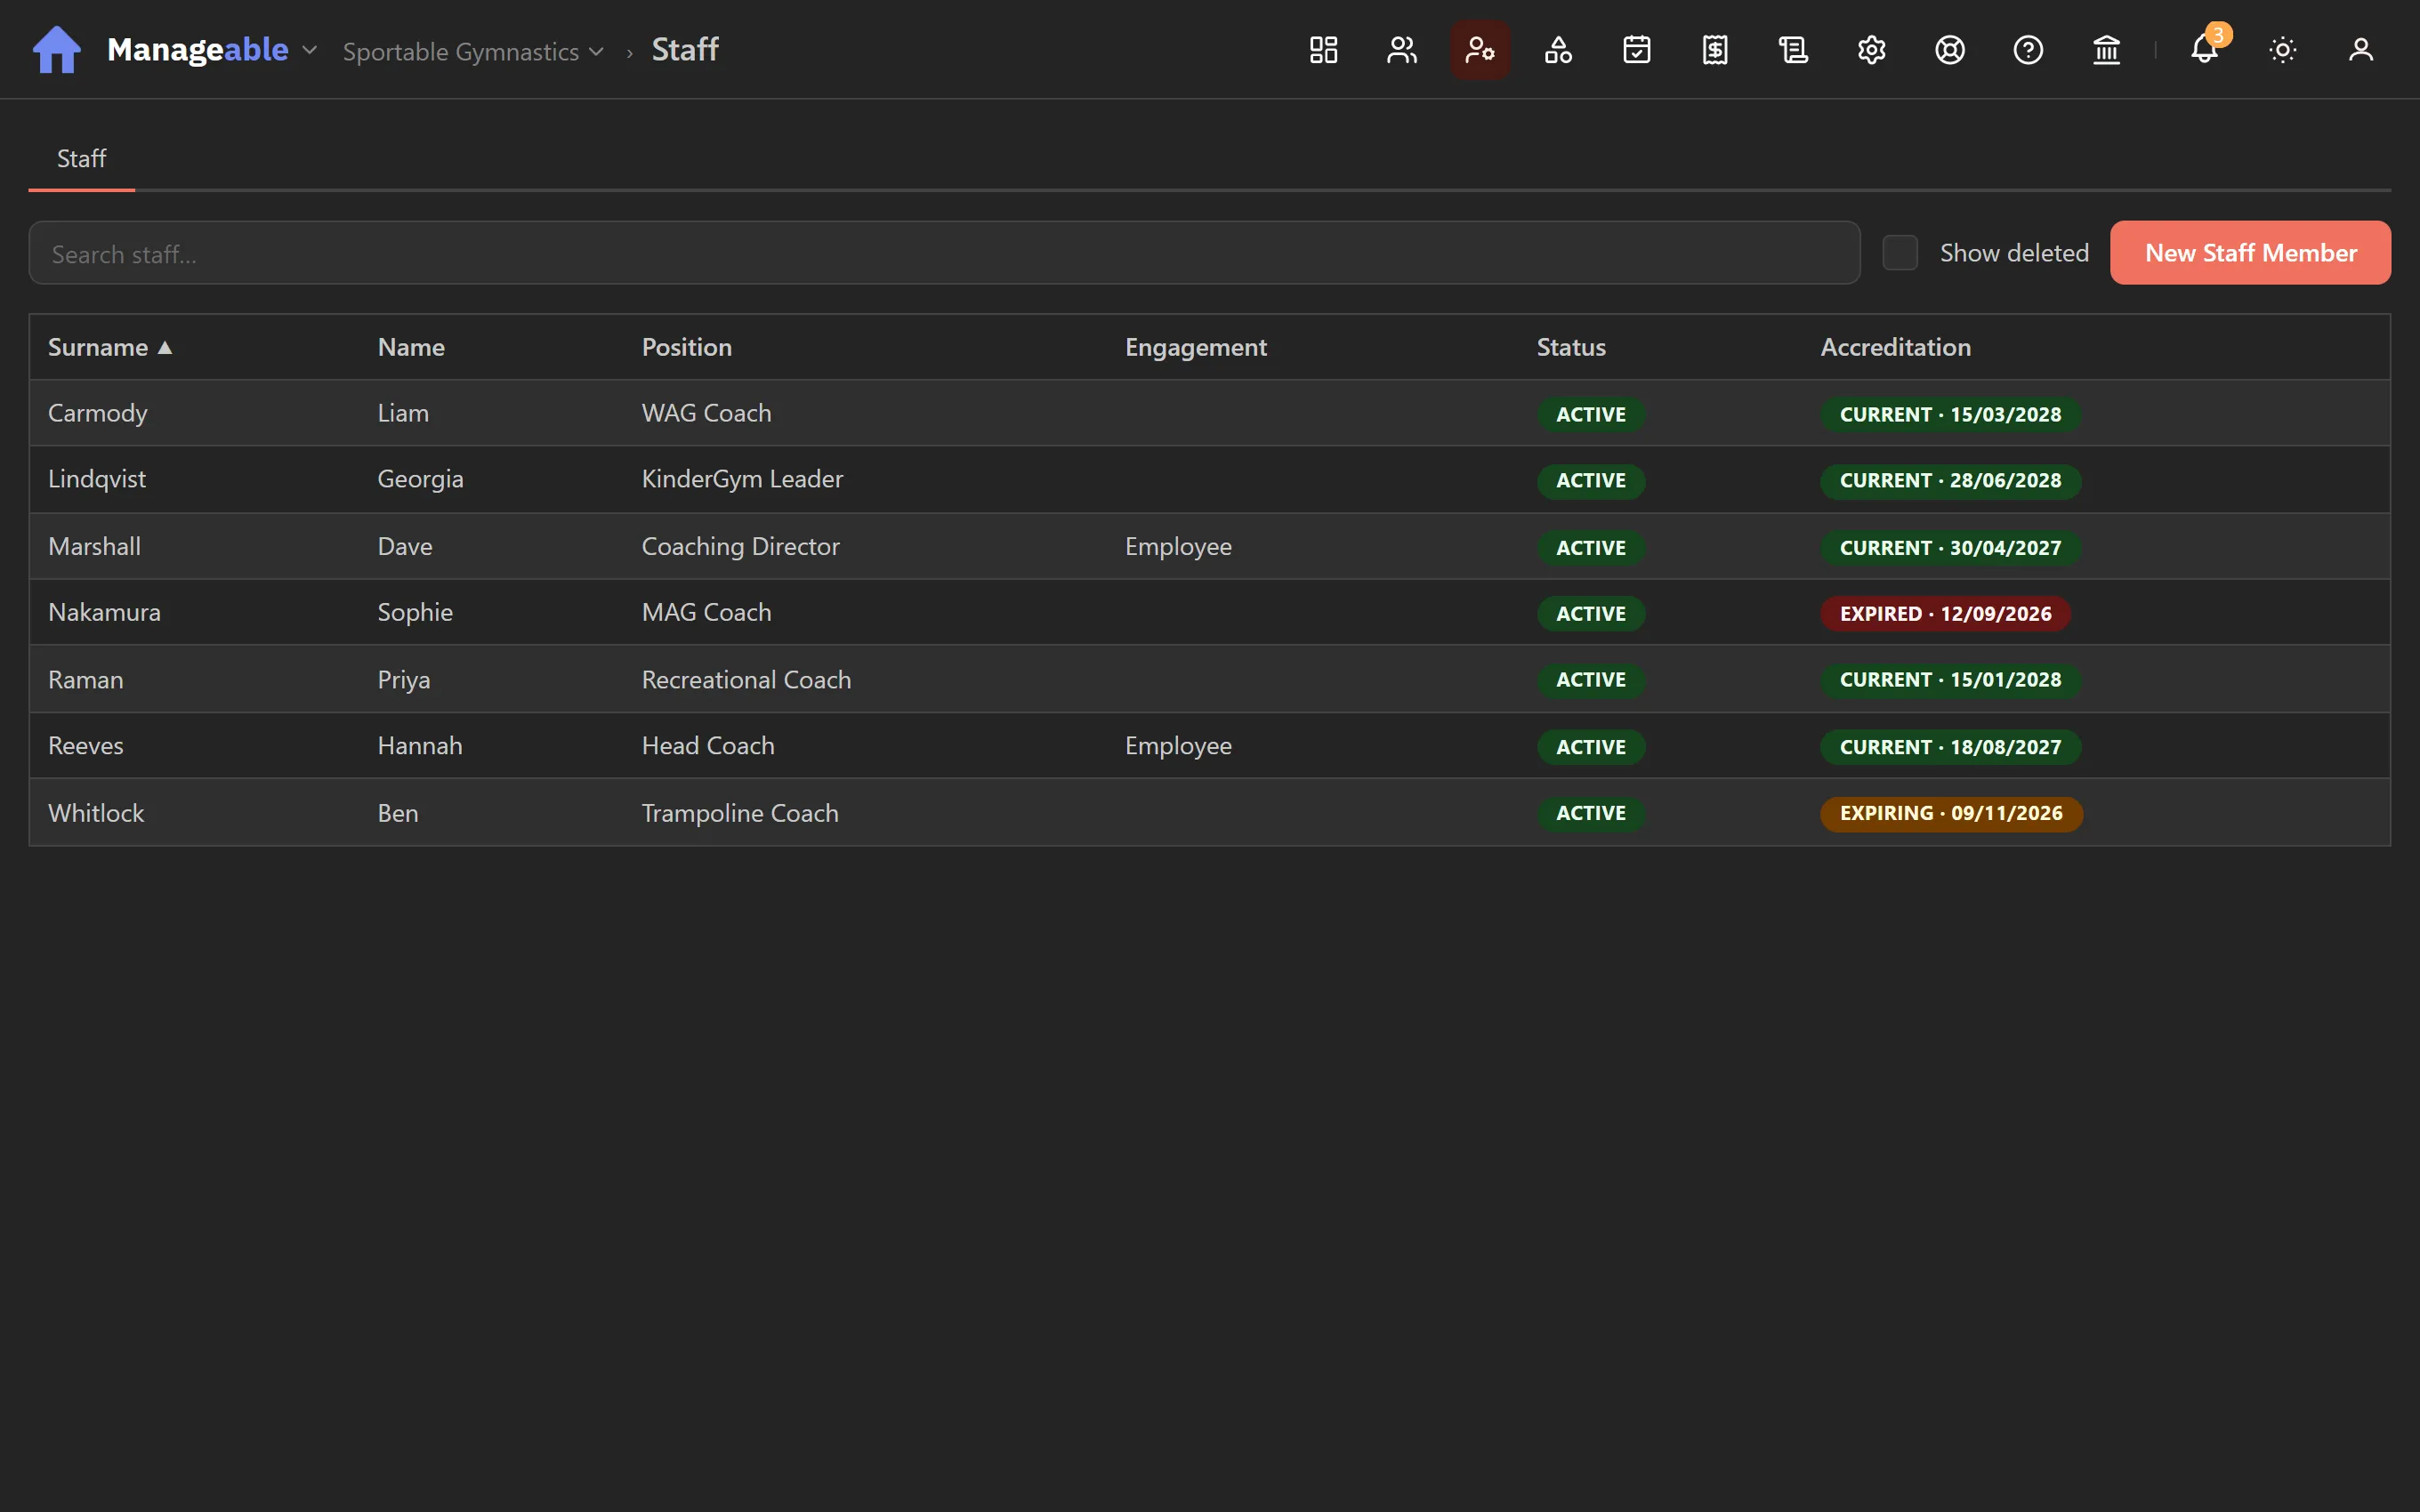This screenshot has height=1512, width=2420.
Task: Sort by the Engagement column header
Action: pos(1196,347)
